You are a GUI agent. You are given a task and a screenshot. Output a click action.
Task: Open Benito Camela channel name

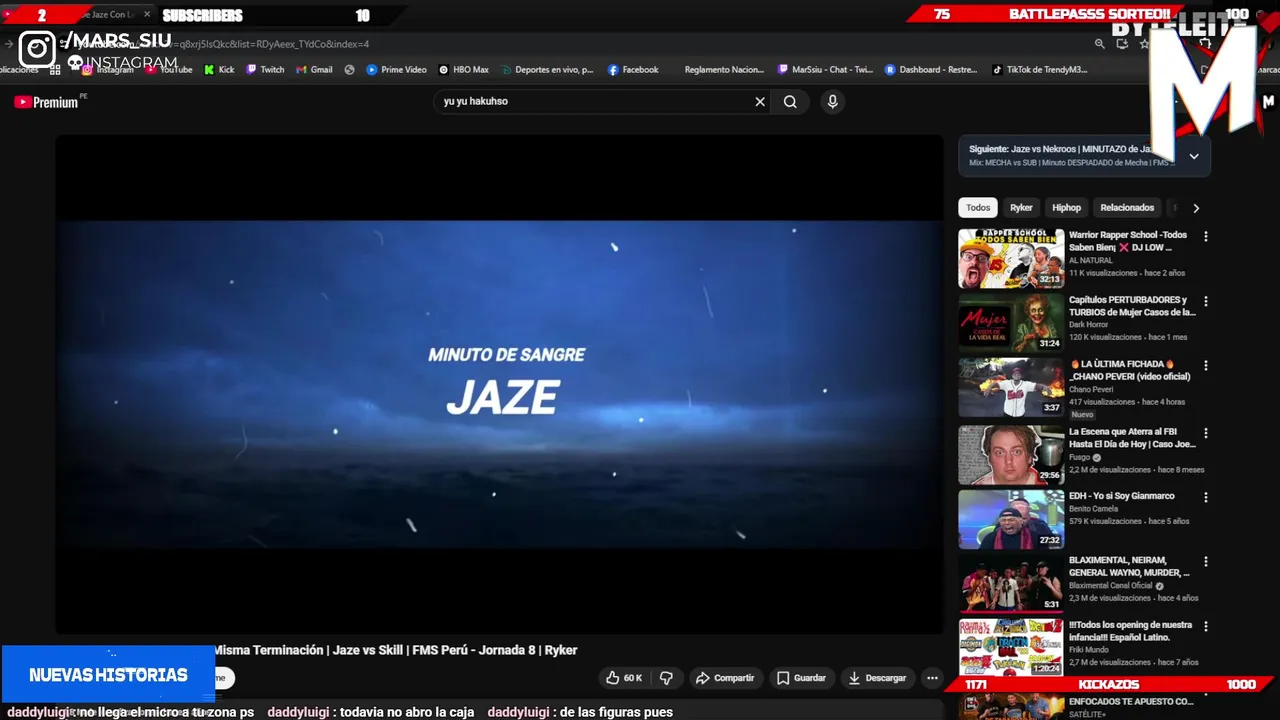(1094, 509)
